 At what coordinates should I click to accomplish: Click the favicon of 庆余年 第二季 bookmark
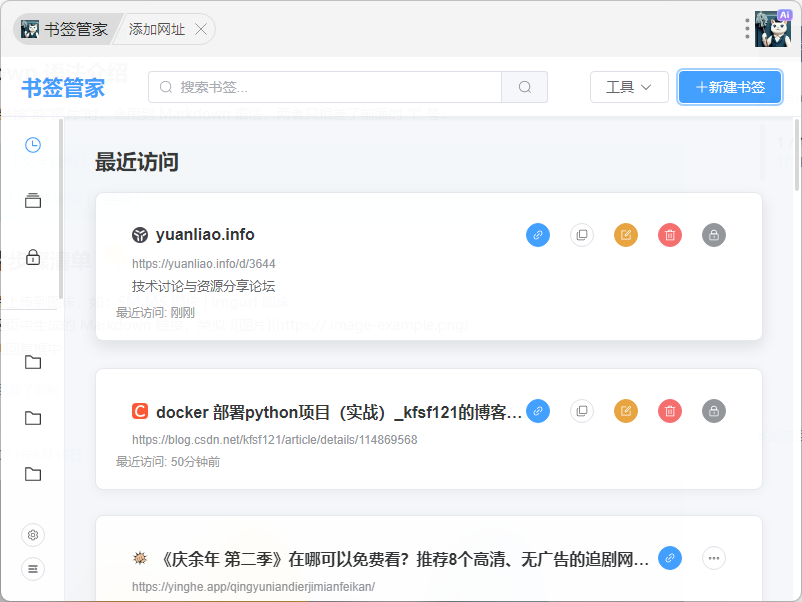pyautogui.click(x=140, y=558)
